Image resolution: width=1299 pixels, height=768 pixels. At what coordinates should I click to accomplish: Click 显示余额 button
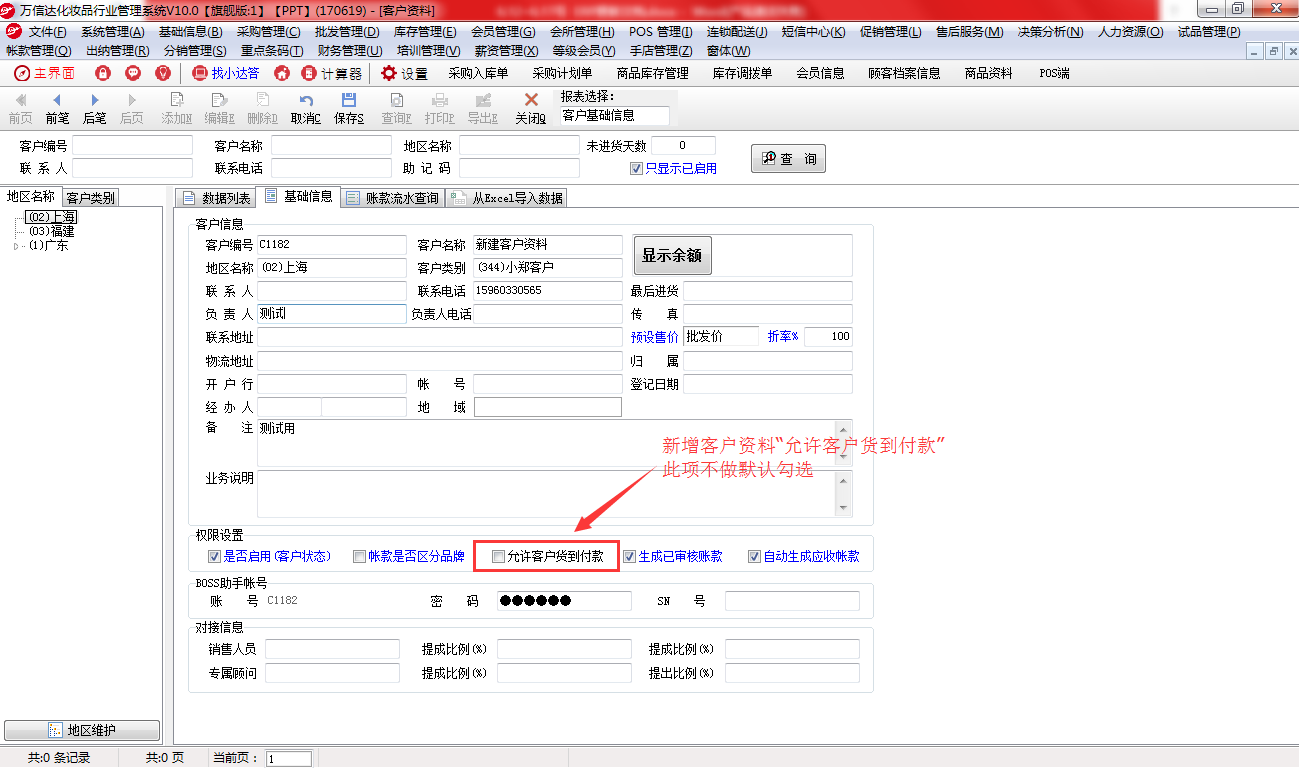click(672, 255)
